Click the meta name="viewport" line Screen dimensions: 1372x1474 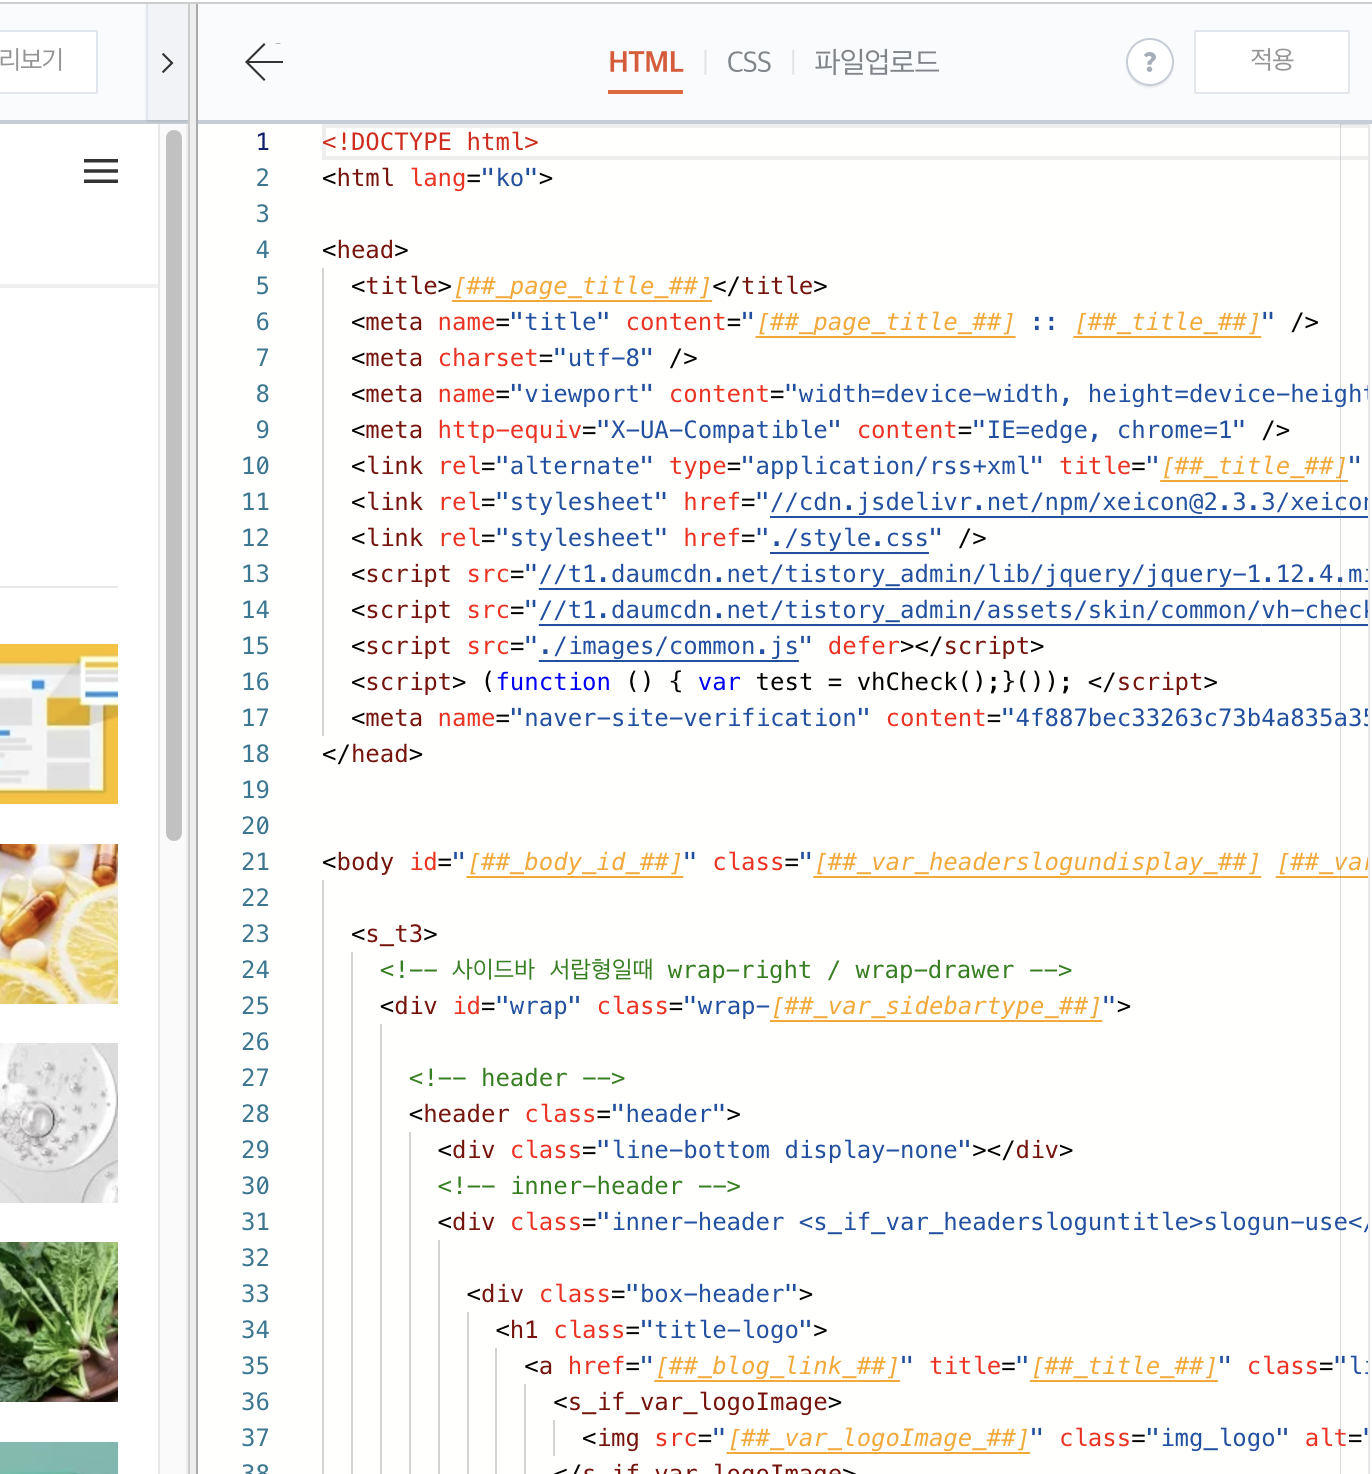point(859,394)
